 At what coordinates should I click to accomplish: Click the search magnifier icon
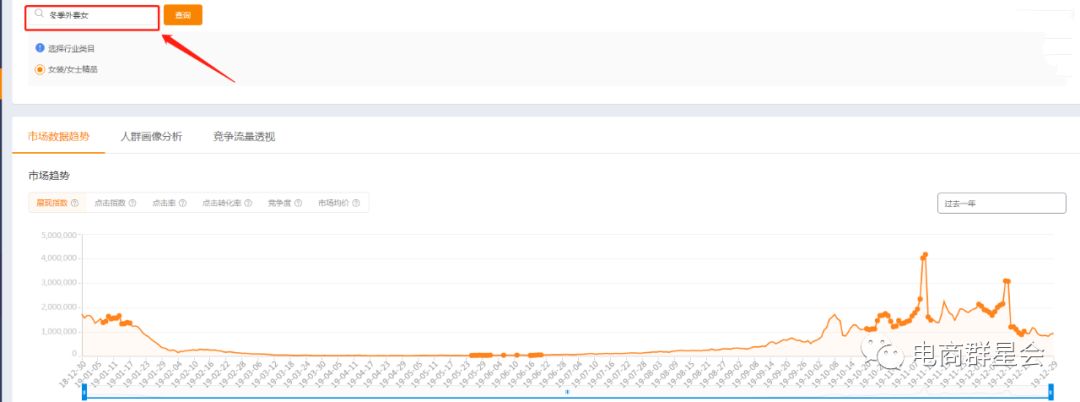pos(39,15)
